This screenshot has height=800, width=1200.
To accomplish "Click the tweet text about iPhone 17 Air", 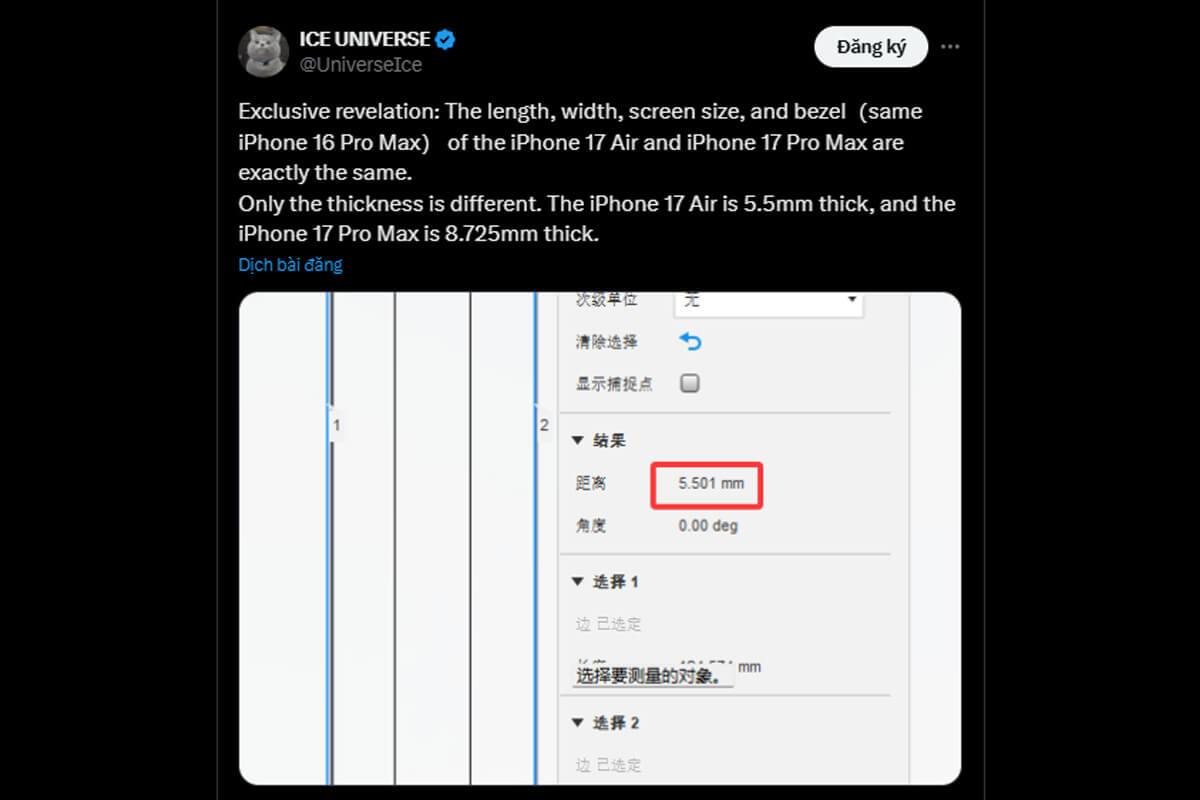I will [597, 172].
